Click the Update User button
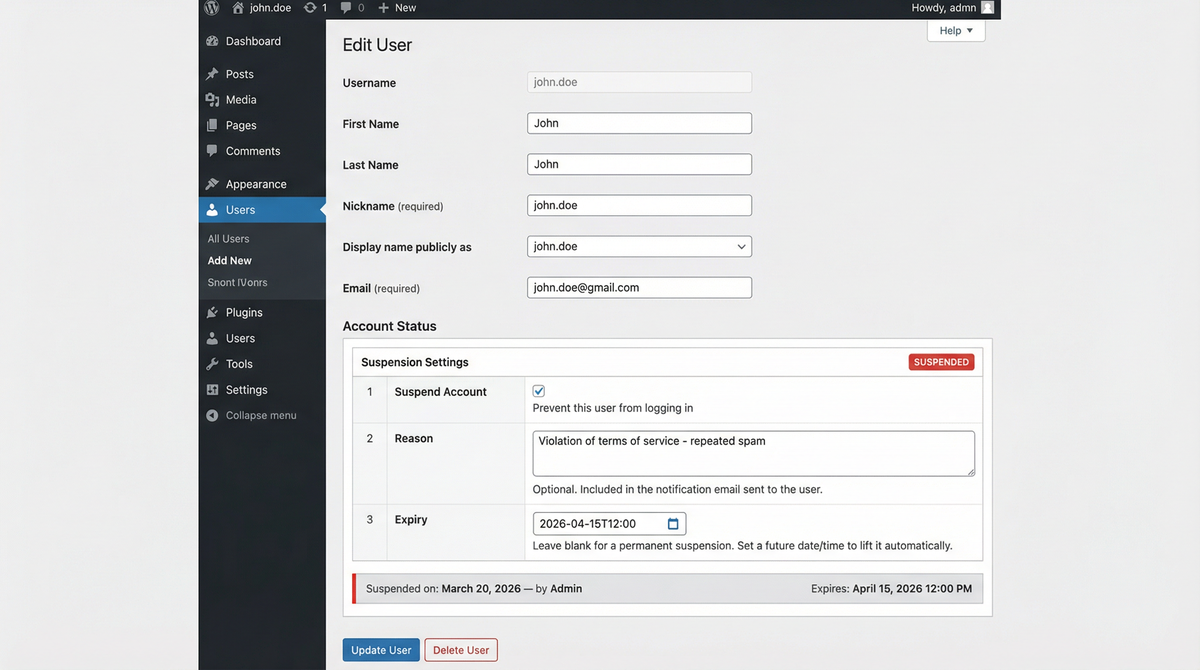Viewport: 1200px width, 670px height. pos(381,649)
